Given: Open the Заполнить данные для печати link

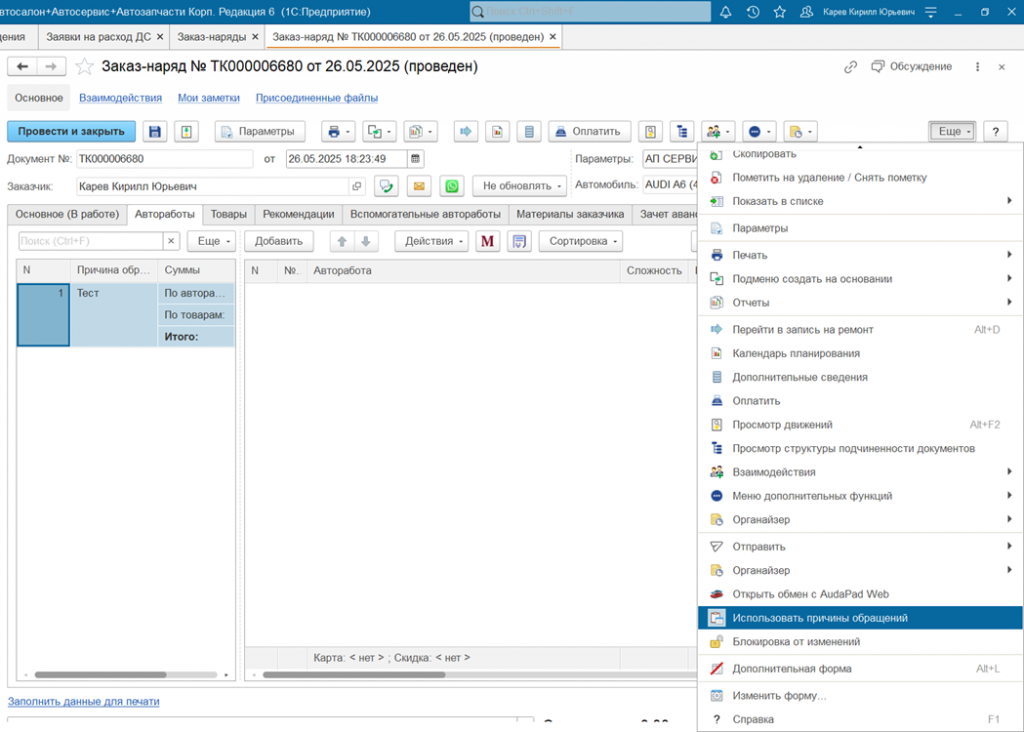Looking at the screenshot, I should (x=84, y=702).
